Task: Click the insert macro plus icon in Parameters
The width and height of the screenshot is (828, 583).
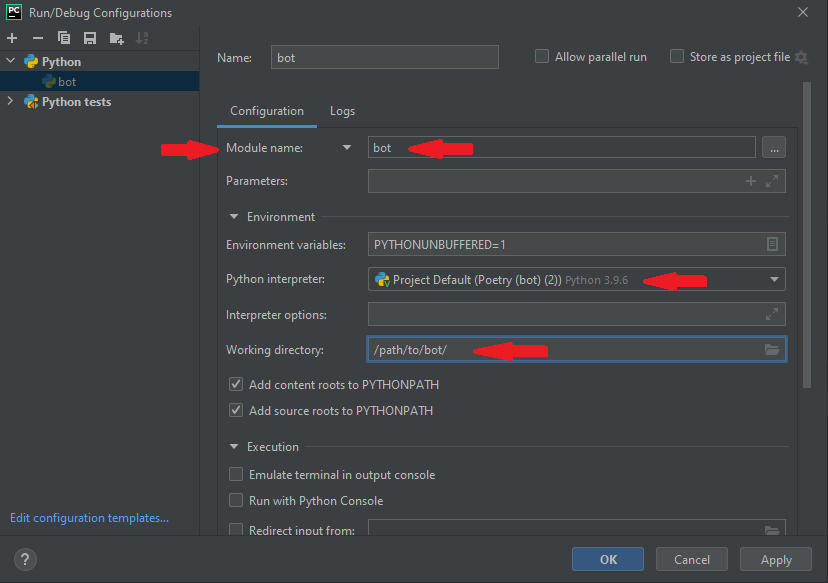Action: 751,181
